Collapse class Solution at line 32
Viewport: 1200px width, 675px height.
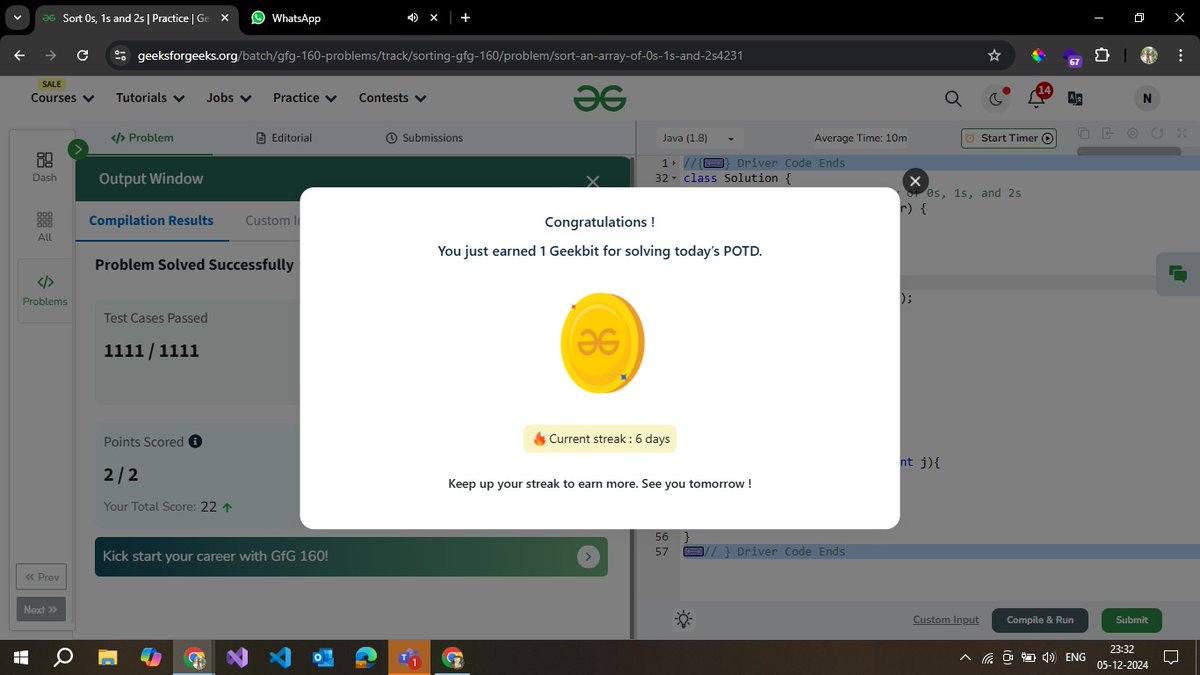tap(674, 178)
